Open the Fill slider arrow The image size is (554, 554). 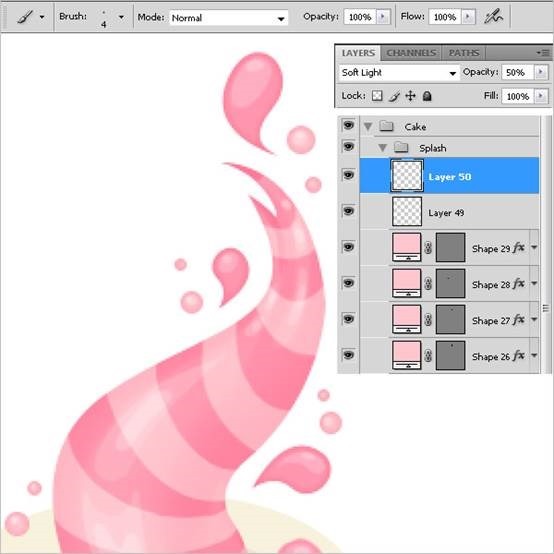point(541,96)
